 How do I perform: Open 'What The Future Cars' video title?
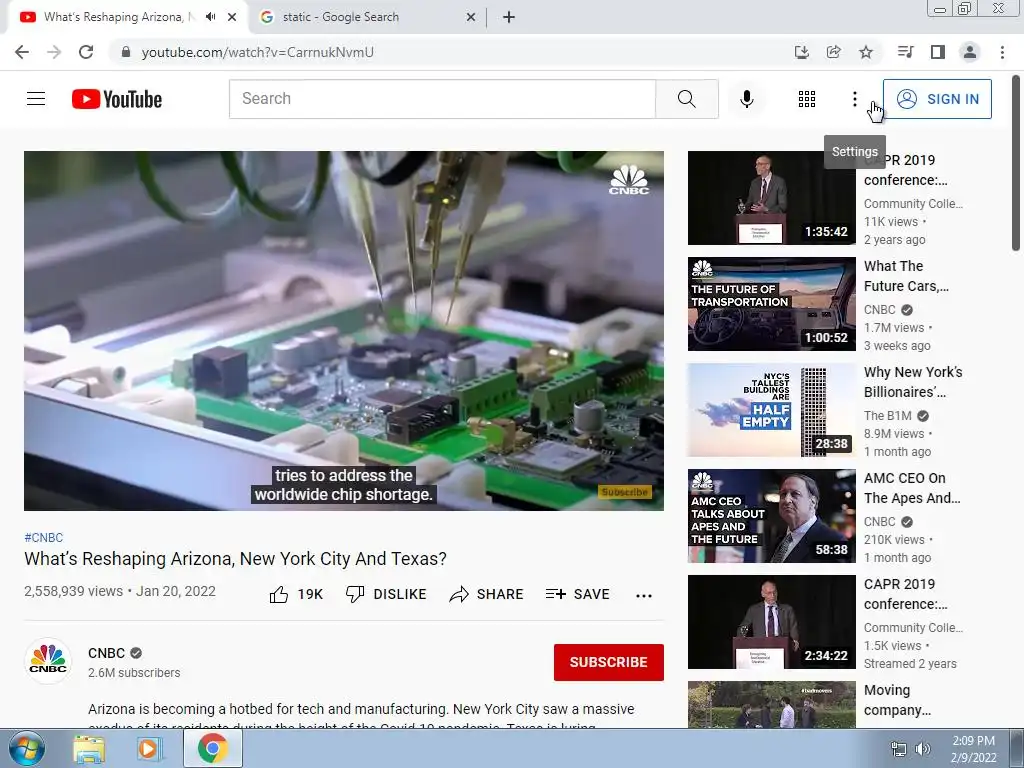click(x=906, y=276)
